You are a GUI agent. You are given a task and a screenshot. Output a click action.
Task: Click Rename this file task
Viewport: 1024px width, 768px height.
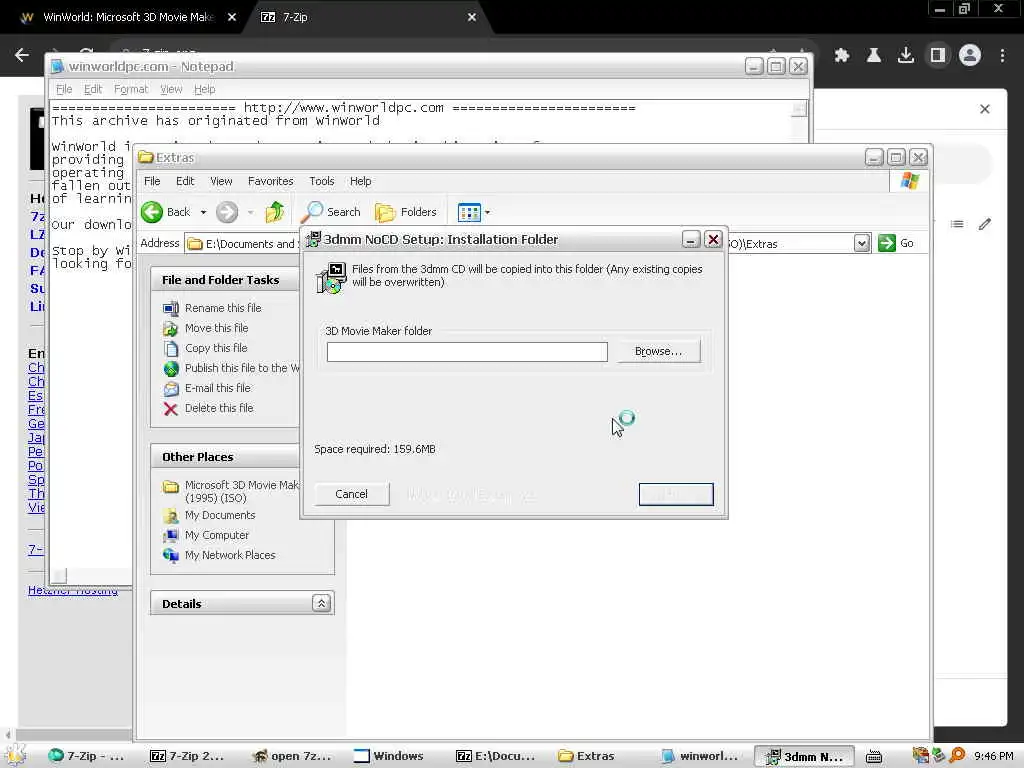tap(223, 308)
